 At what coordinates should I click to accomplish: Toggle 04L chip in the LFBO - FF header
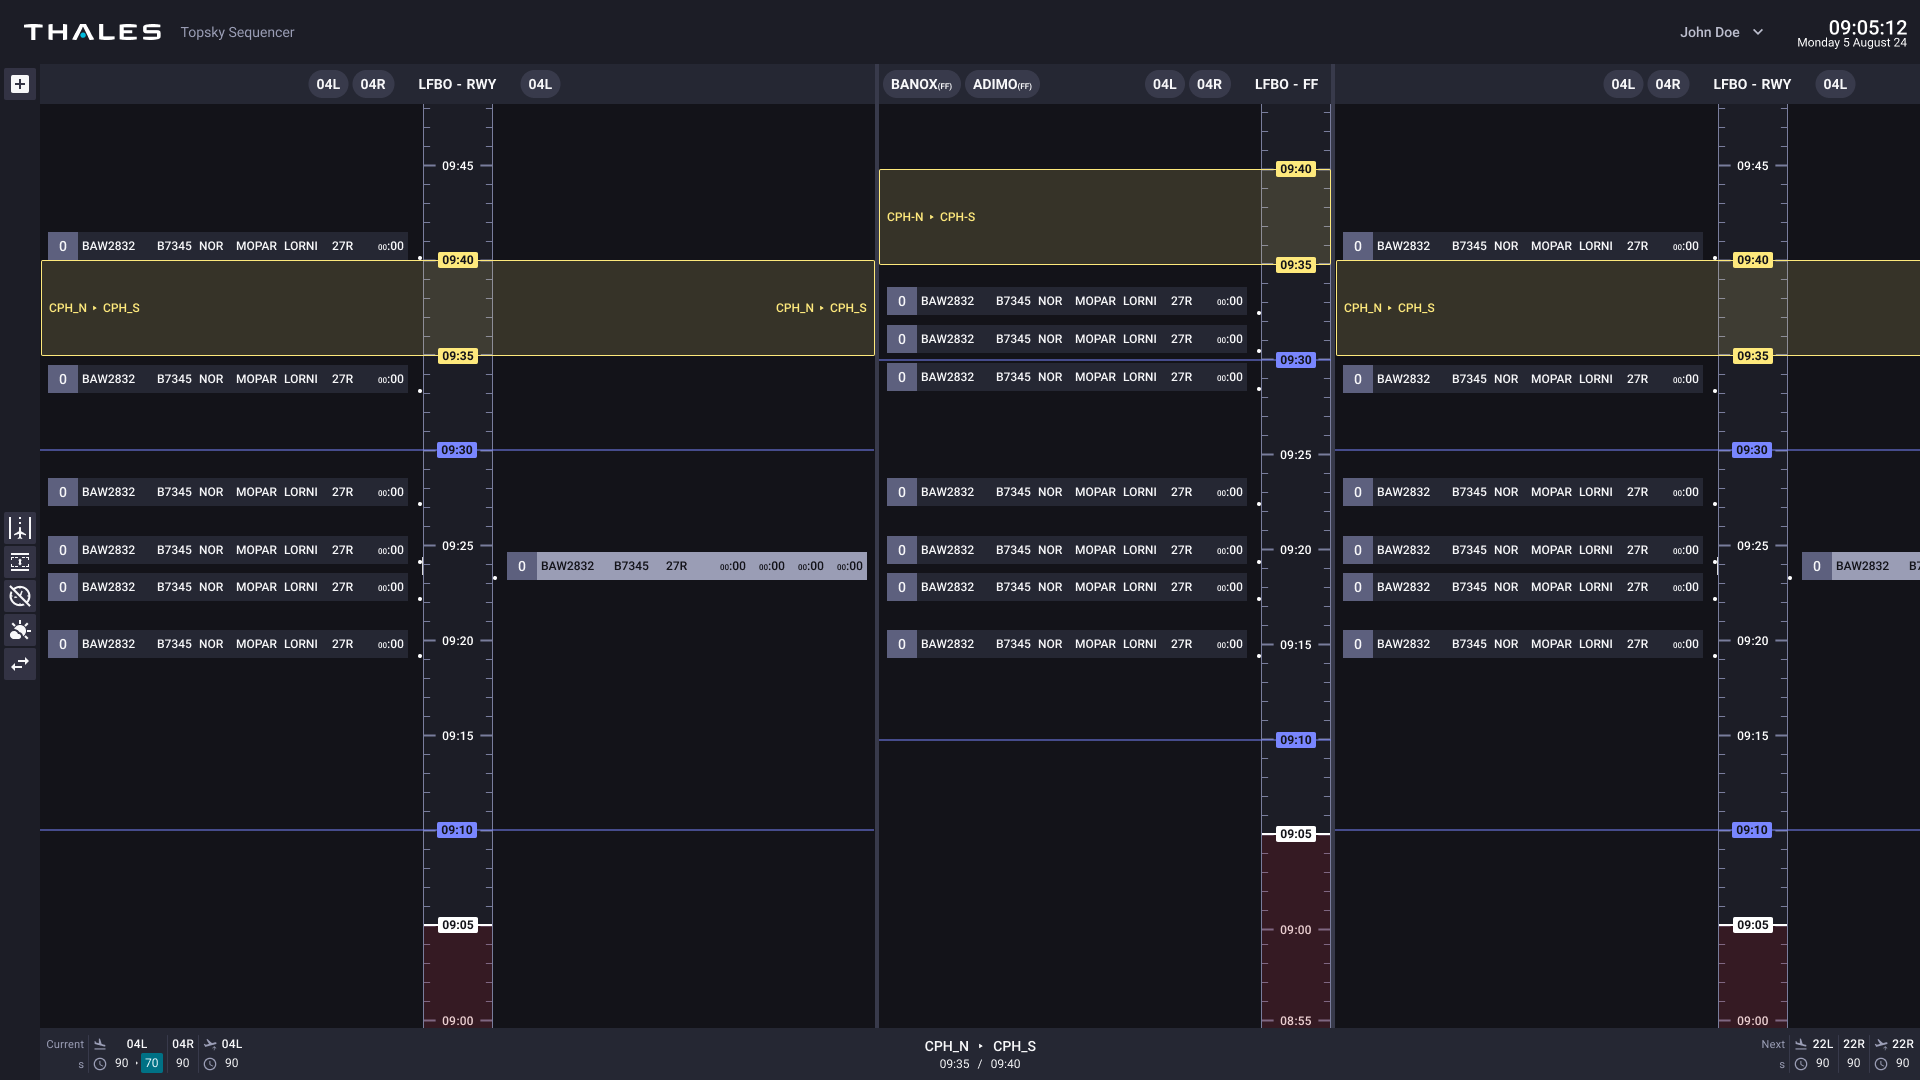pyautogui.click(x=1164, y=84)
